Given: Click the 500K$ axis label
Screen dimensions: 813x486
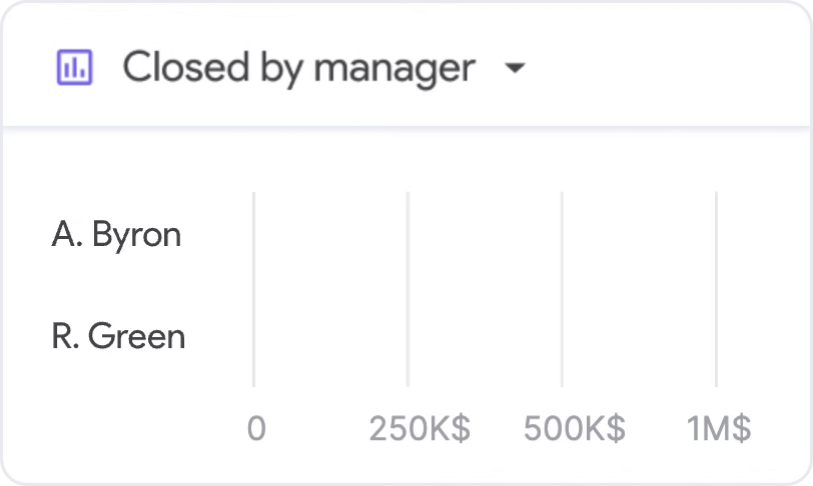Looking at the screenshot, I should (x=574, y=428).
